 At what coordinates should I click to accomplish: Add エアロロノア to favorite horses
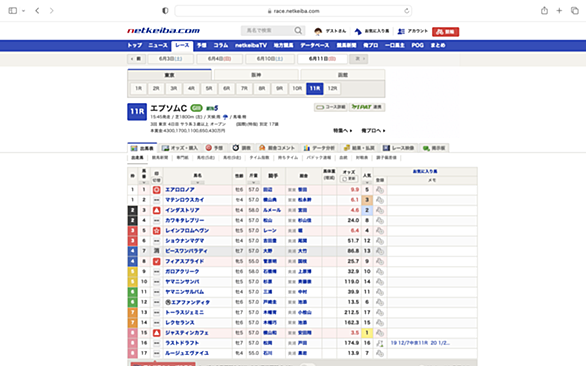(380, 190)
